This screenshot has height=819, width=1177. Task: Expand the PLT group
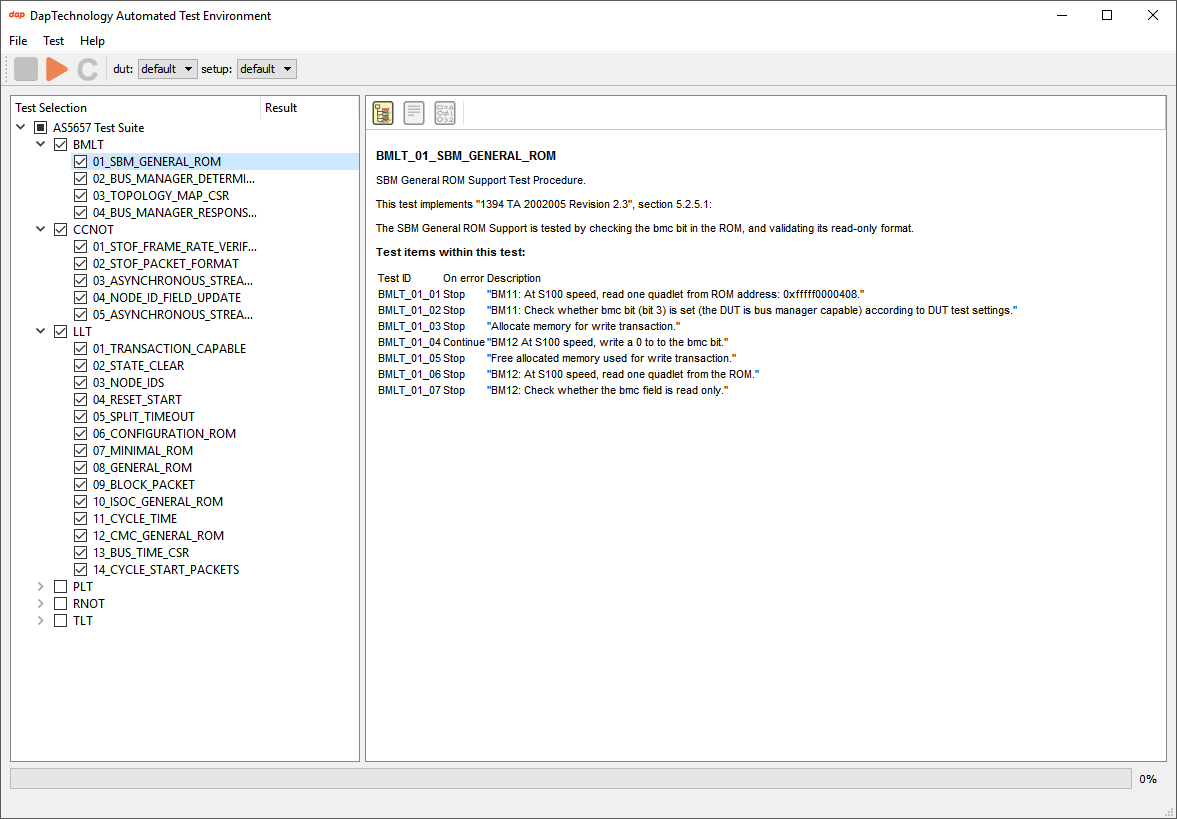41,586
